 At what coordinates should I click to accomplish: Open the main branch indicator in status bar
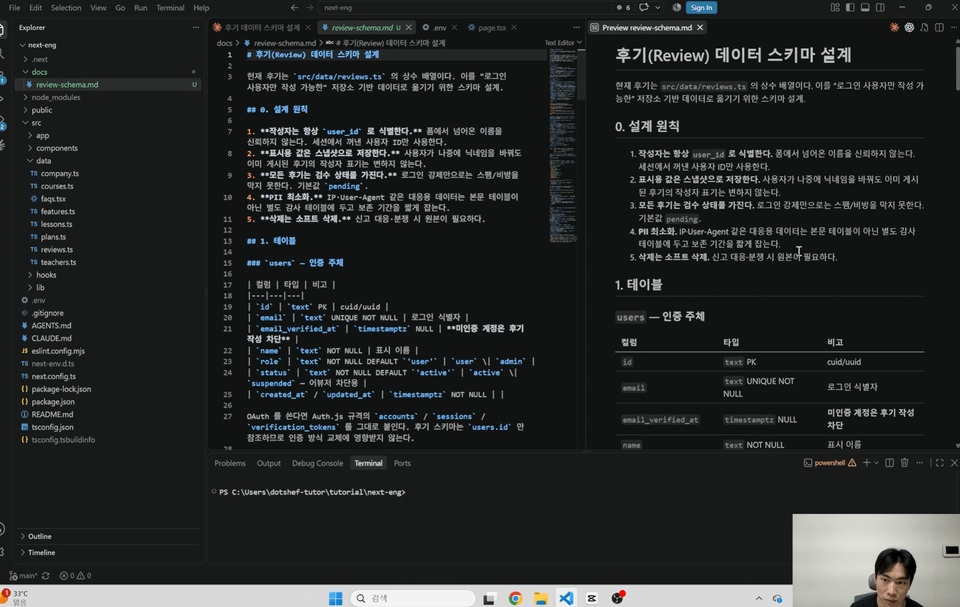(24, 576)
